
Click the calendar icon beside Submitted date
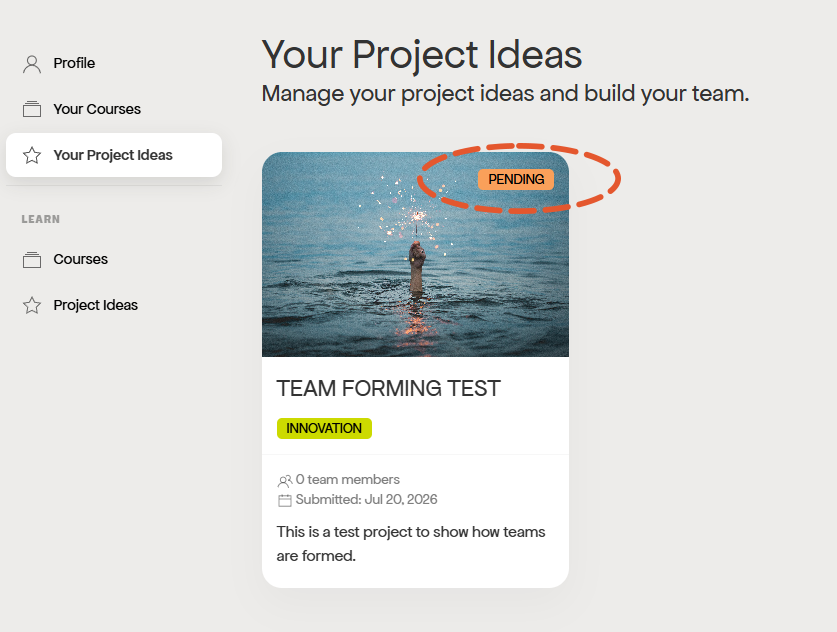285,500
